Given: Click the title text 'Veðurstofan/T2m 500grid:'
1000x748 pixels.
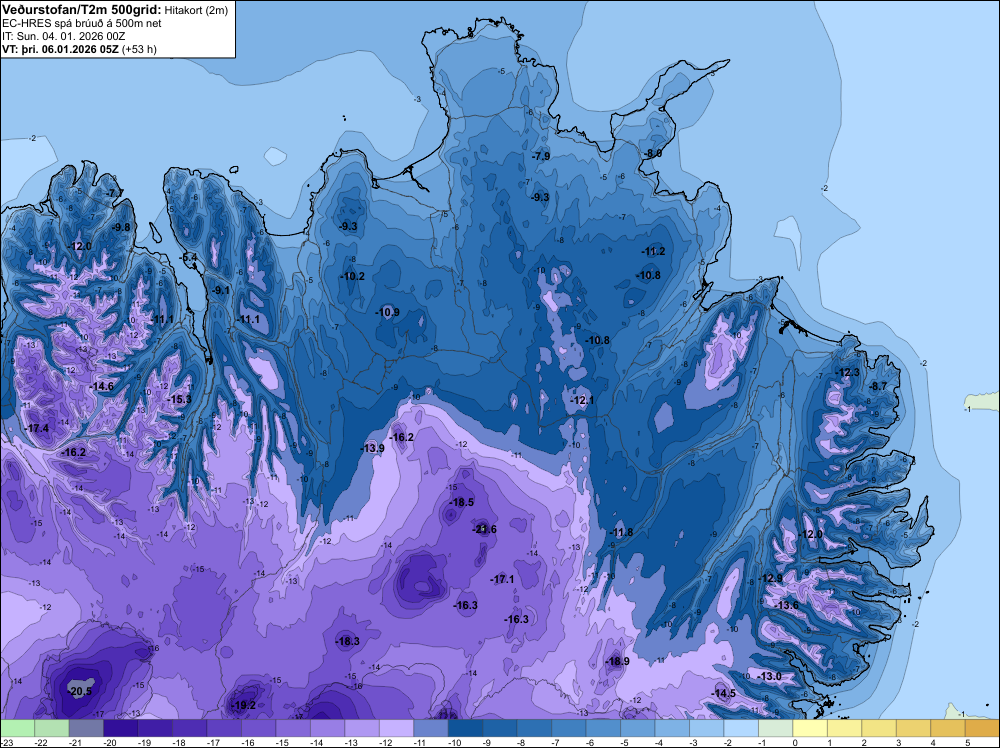Looking at the screenshot, I should (x=82, y=9).
